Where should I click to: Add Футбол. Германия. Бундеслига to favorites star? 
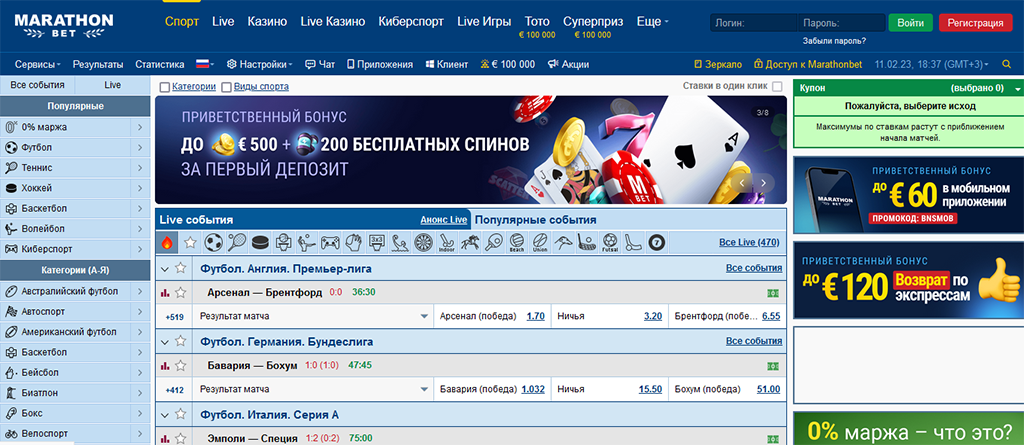coord(181,341)
